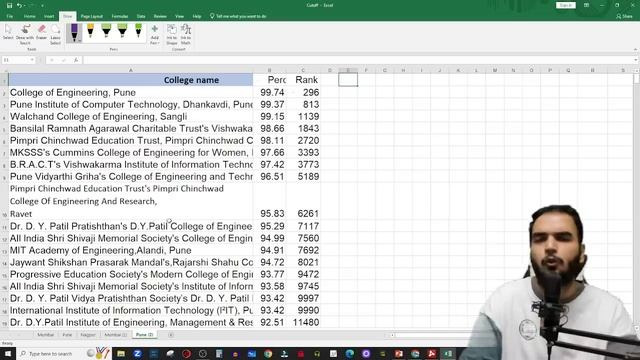Click cell College of Engineering, Pune
The height and width of the screenshot is (360, 640).
click(131, 93)
